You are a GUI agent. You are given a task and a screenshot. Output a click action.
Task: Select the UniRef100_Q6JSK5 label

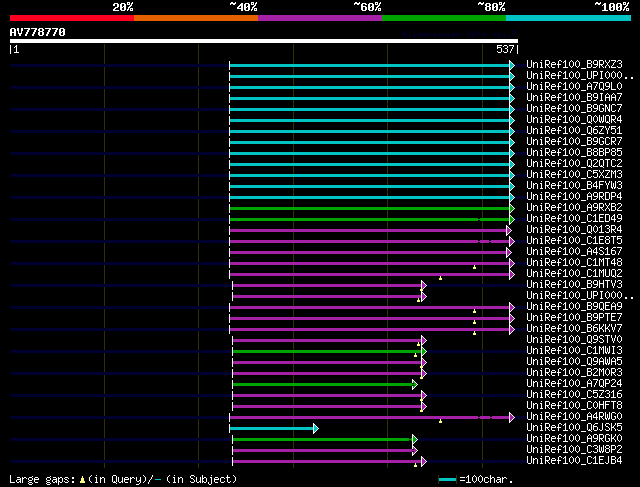click(x=574, y=428)
